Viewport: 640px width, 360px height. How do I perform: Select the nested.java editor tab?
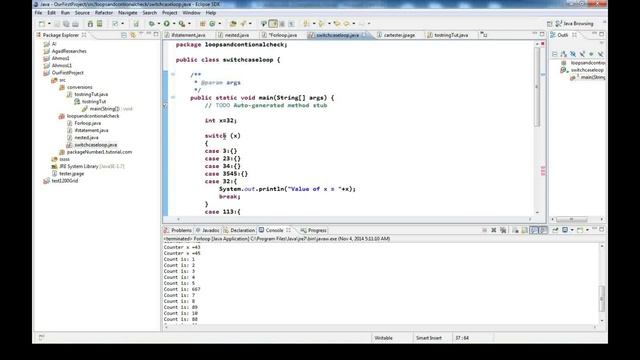[x=236, y=35]
